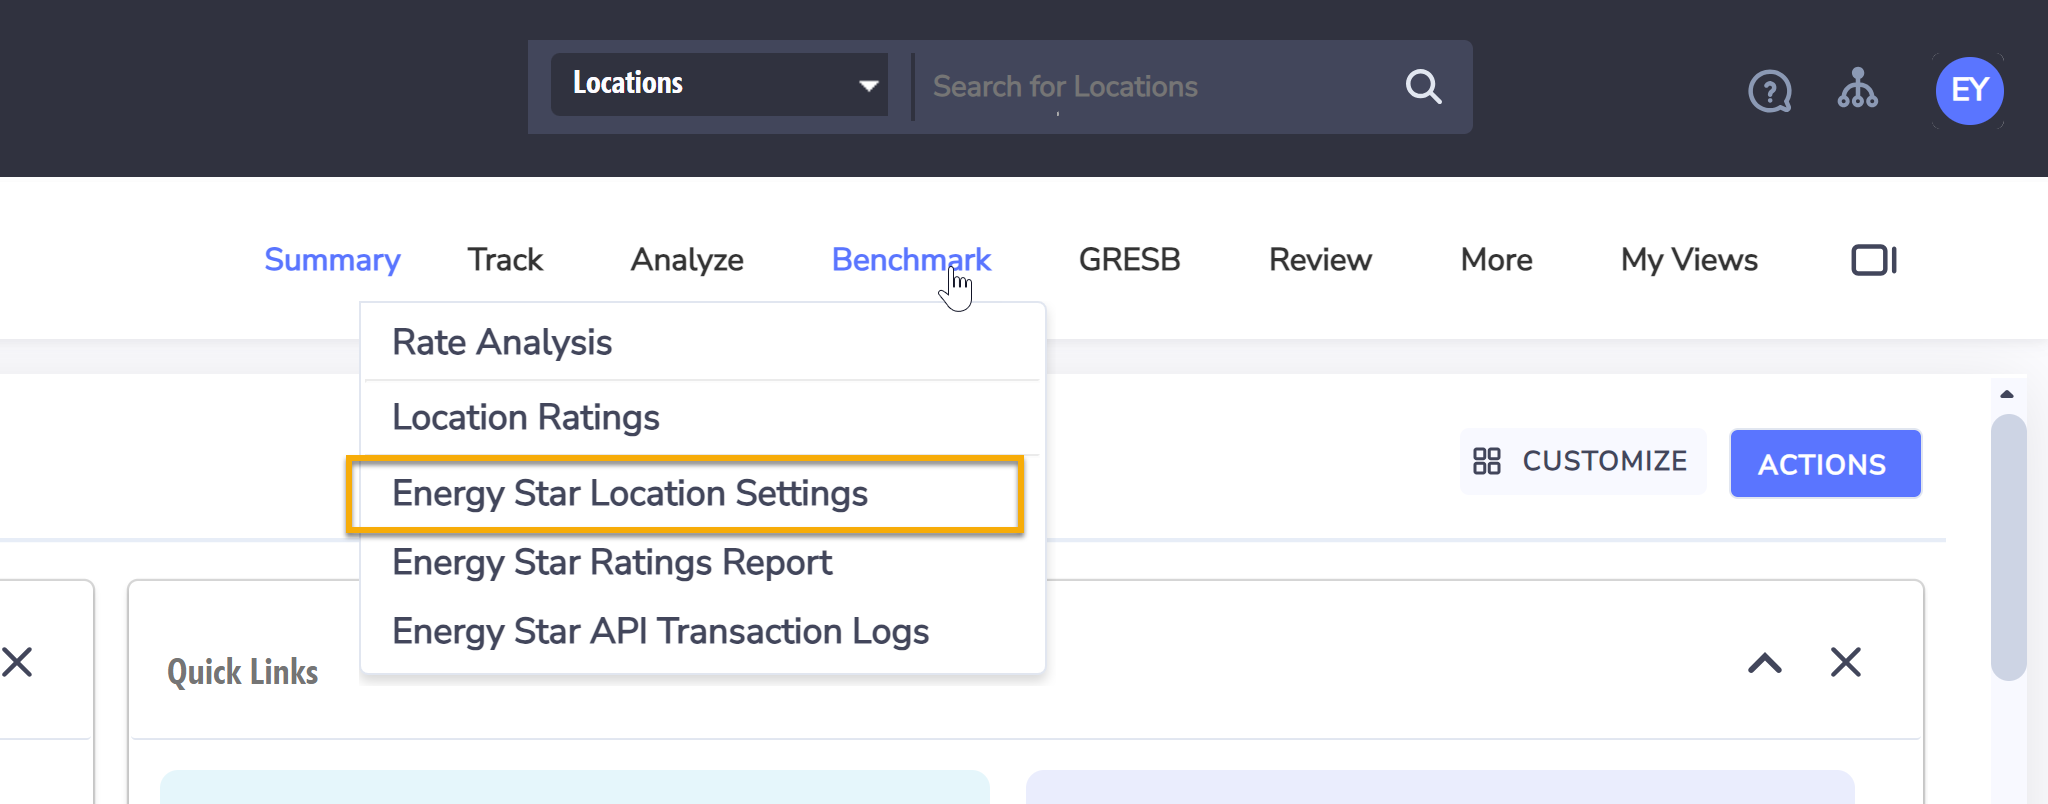Click the vertical scrollbar thumb

click(2008, 547)
